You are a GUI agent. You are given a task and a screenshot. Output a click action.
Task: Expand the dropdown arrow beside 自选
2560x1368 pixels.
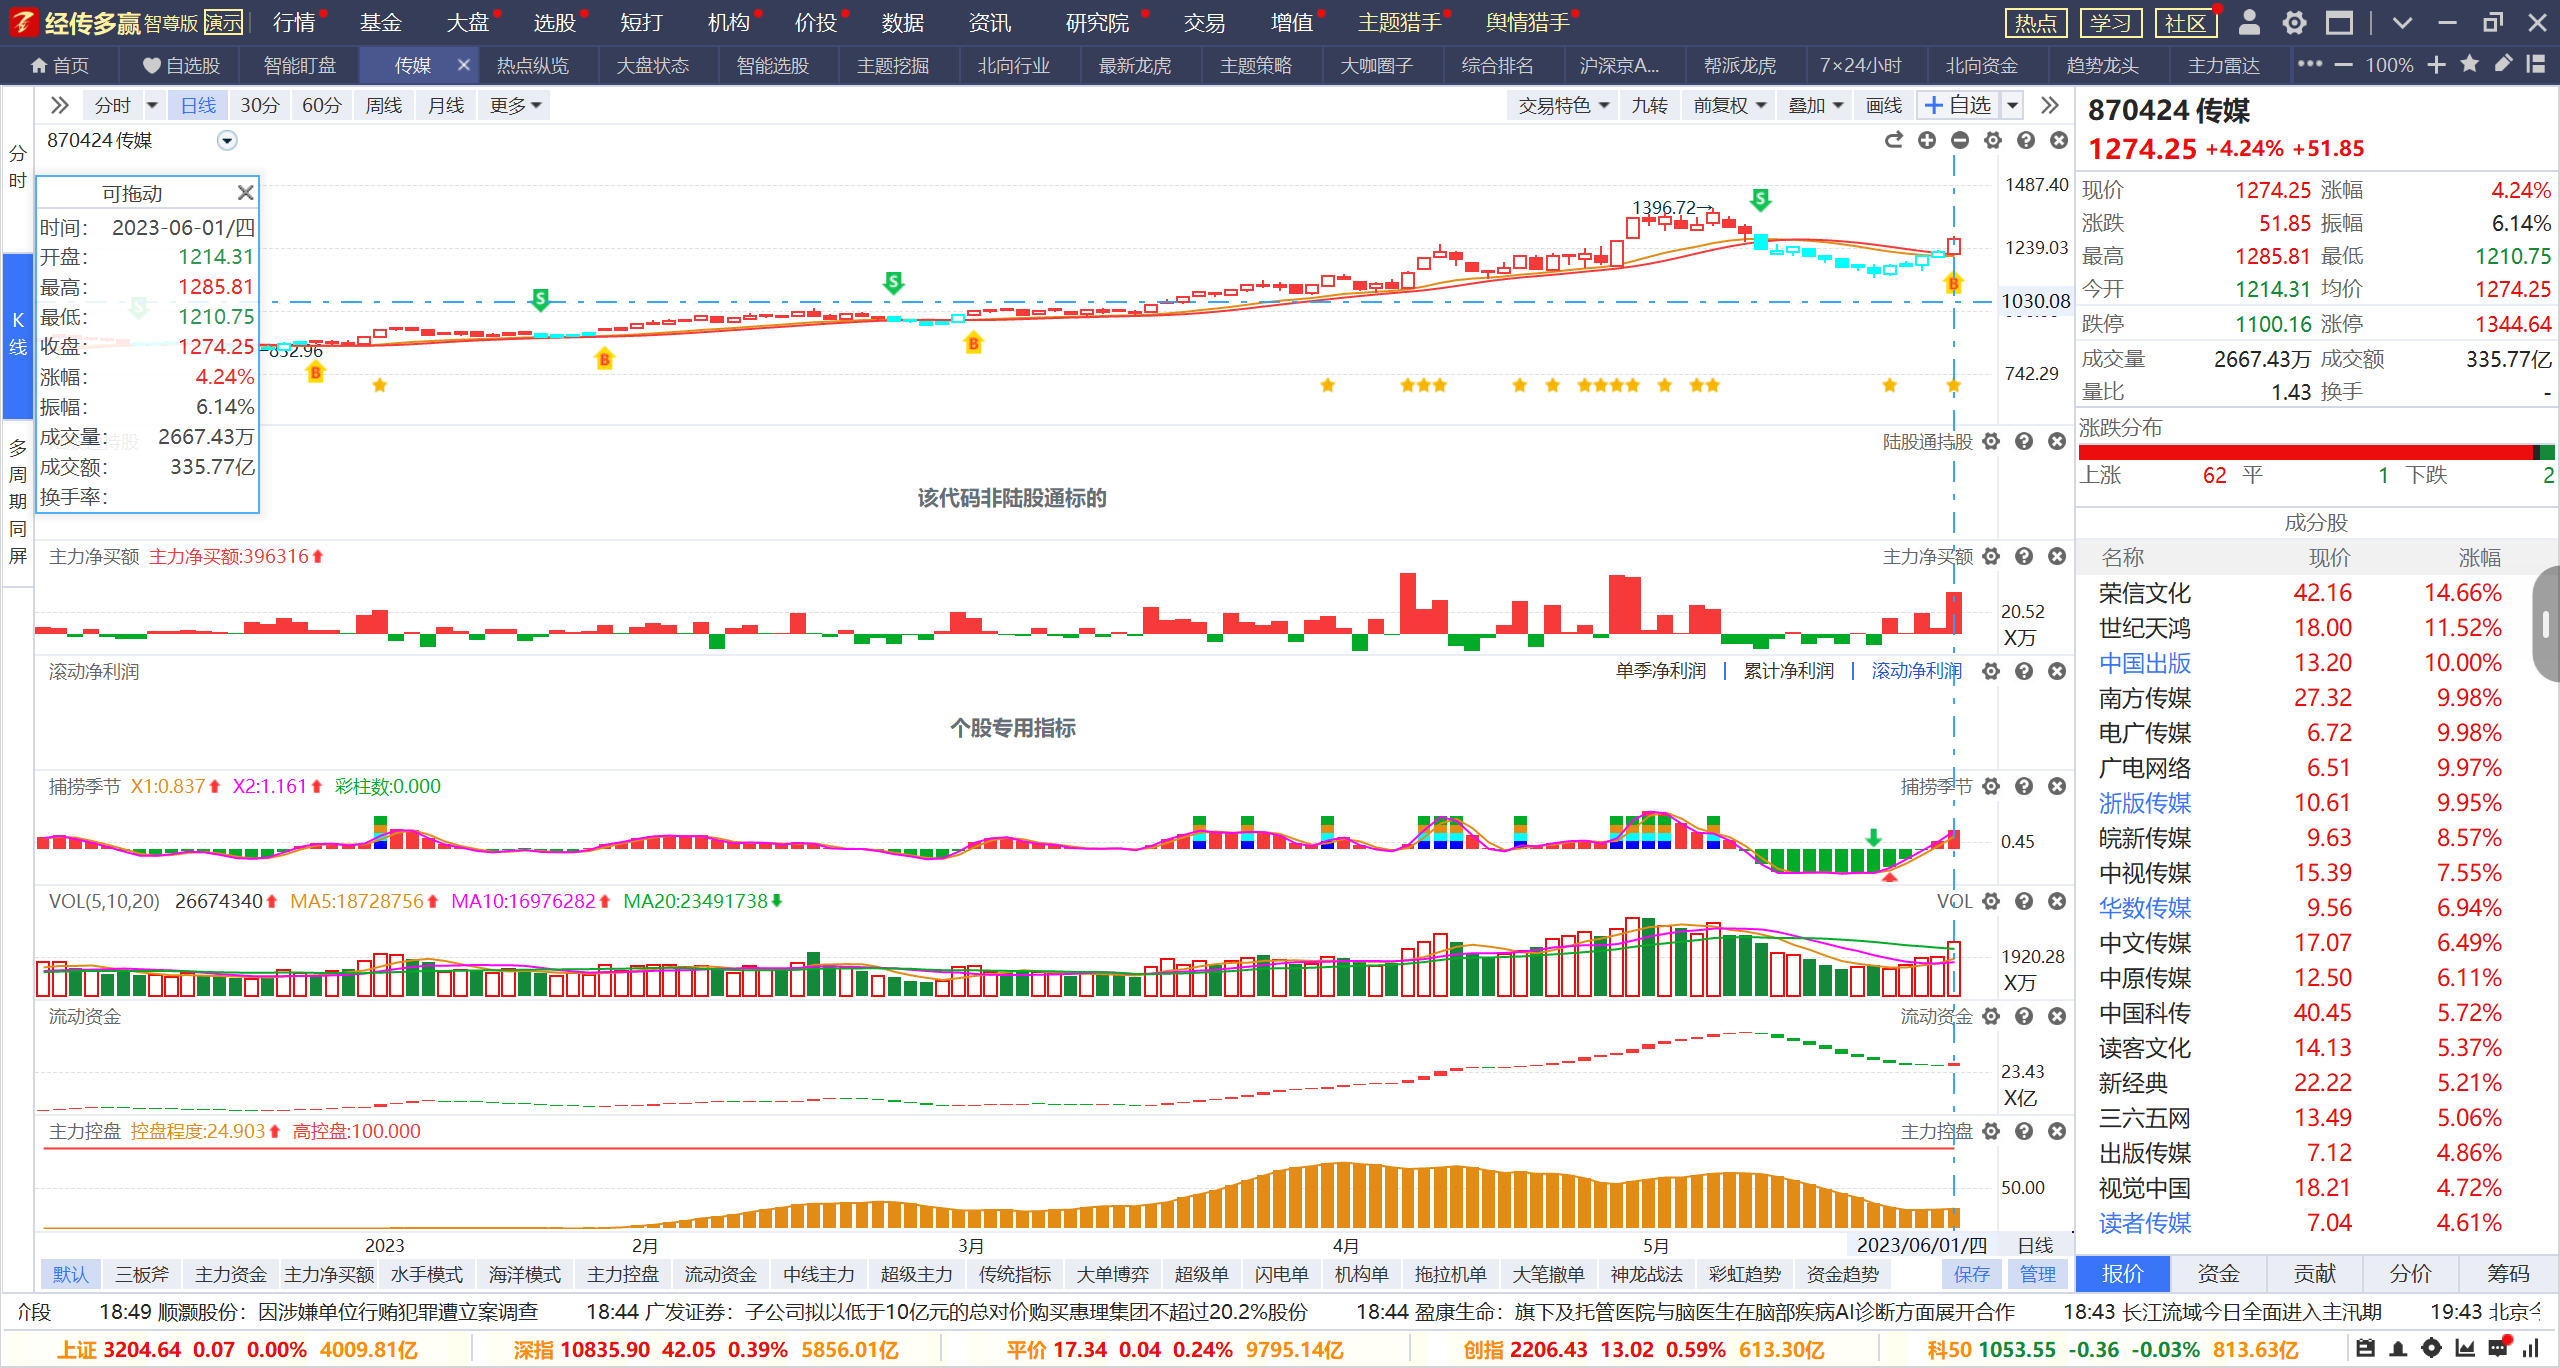pos(2013,105)
